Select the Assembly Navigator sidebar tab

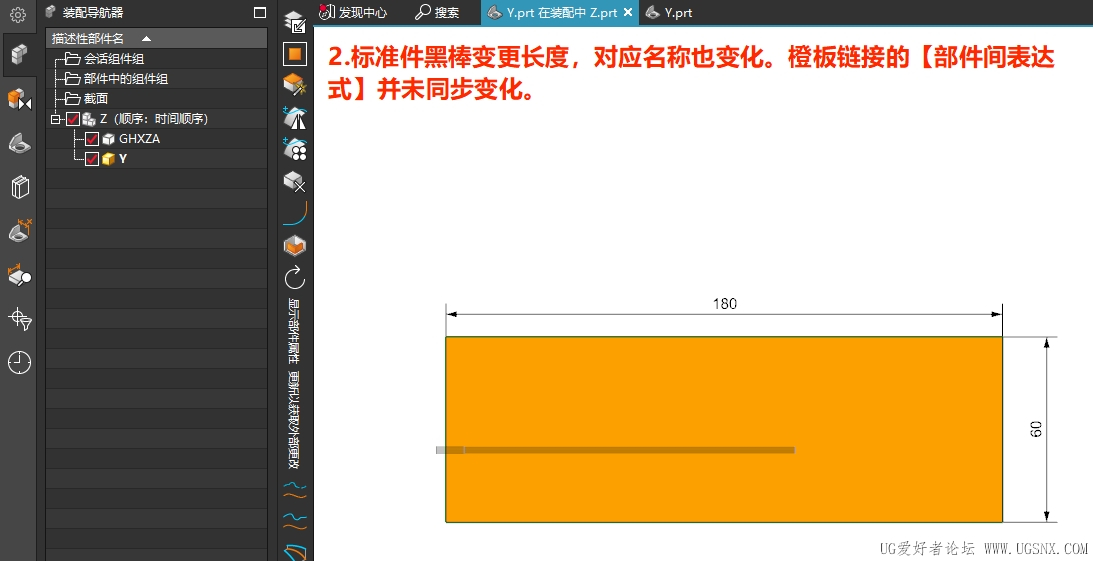click(19, 54)
